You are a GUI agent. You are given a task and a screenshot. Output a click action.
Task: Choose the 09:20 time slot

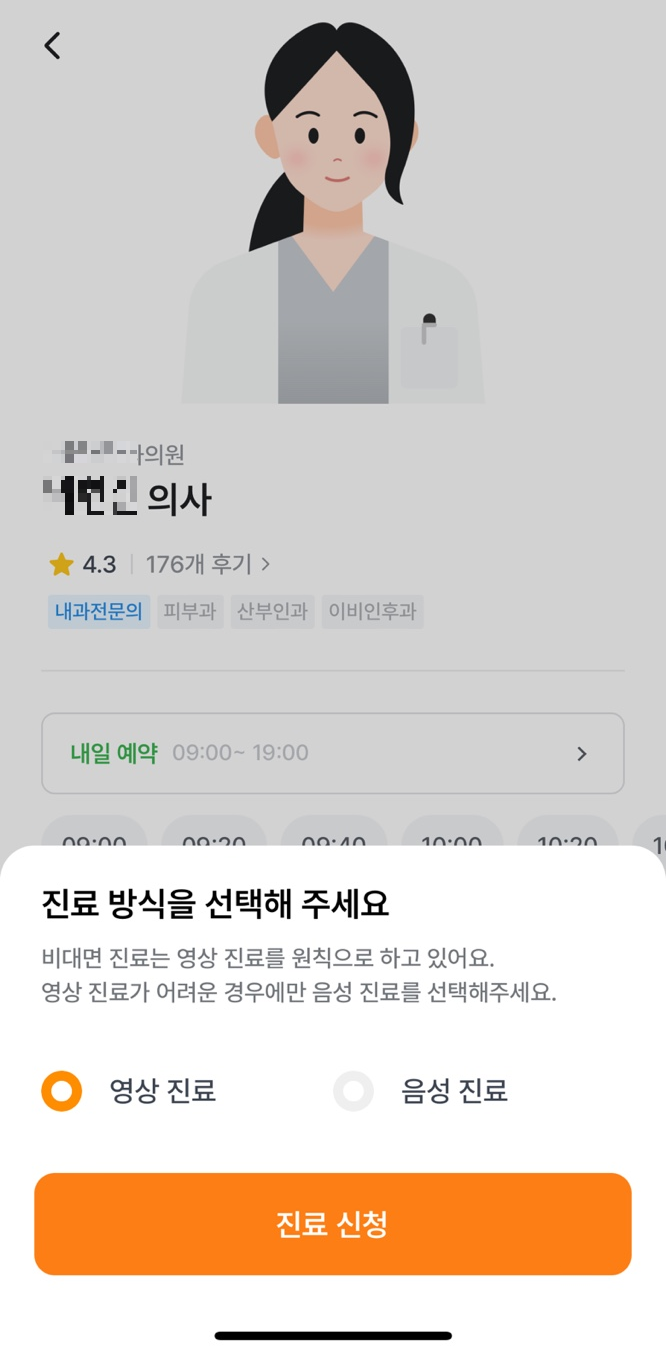pyautogui.click(x=213, y=840)
